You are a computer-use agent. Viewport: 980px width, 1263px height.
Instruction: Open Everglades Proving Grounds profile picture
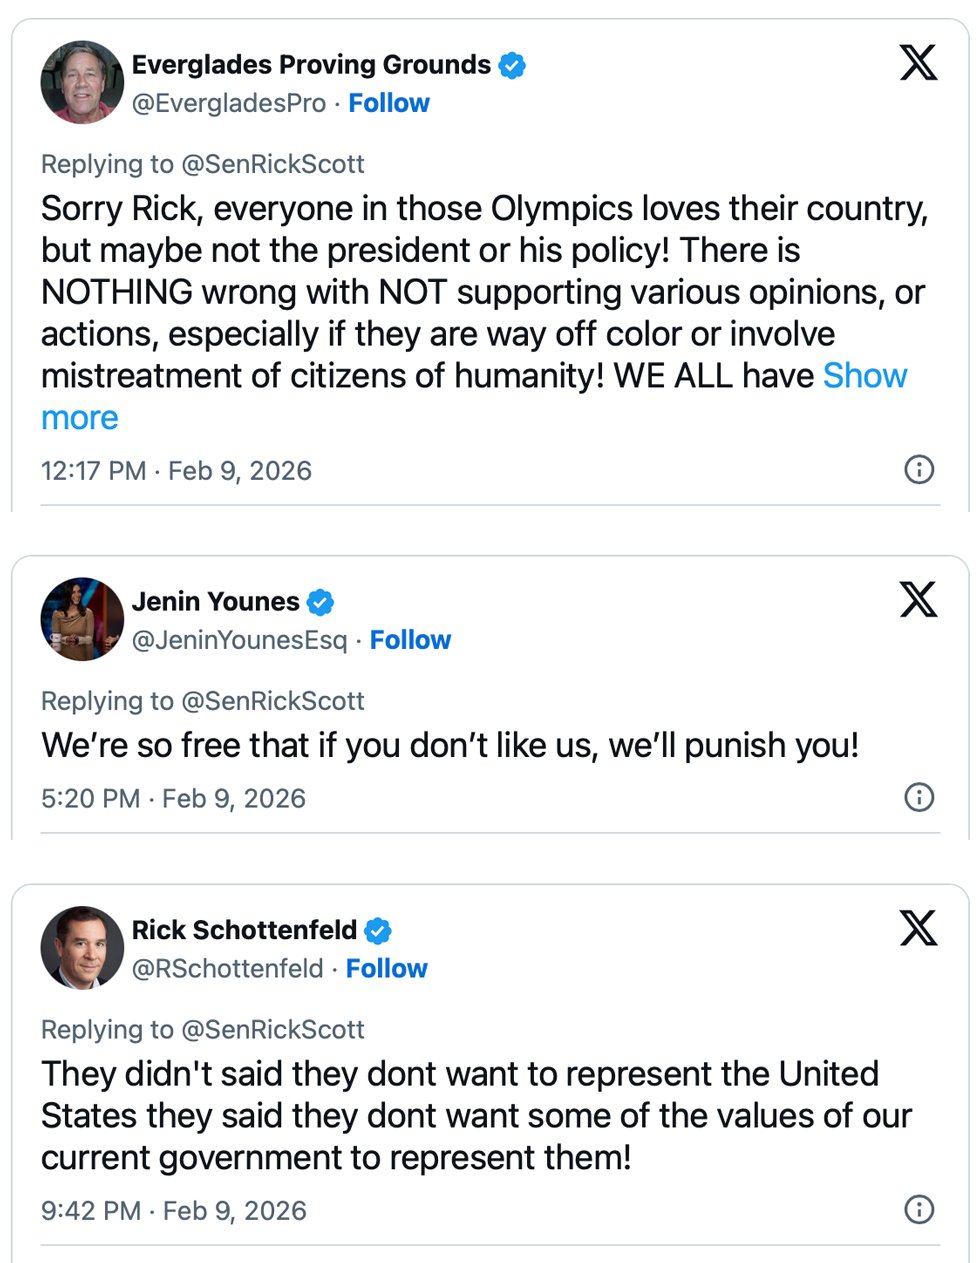[x=82, y=82]
